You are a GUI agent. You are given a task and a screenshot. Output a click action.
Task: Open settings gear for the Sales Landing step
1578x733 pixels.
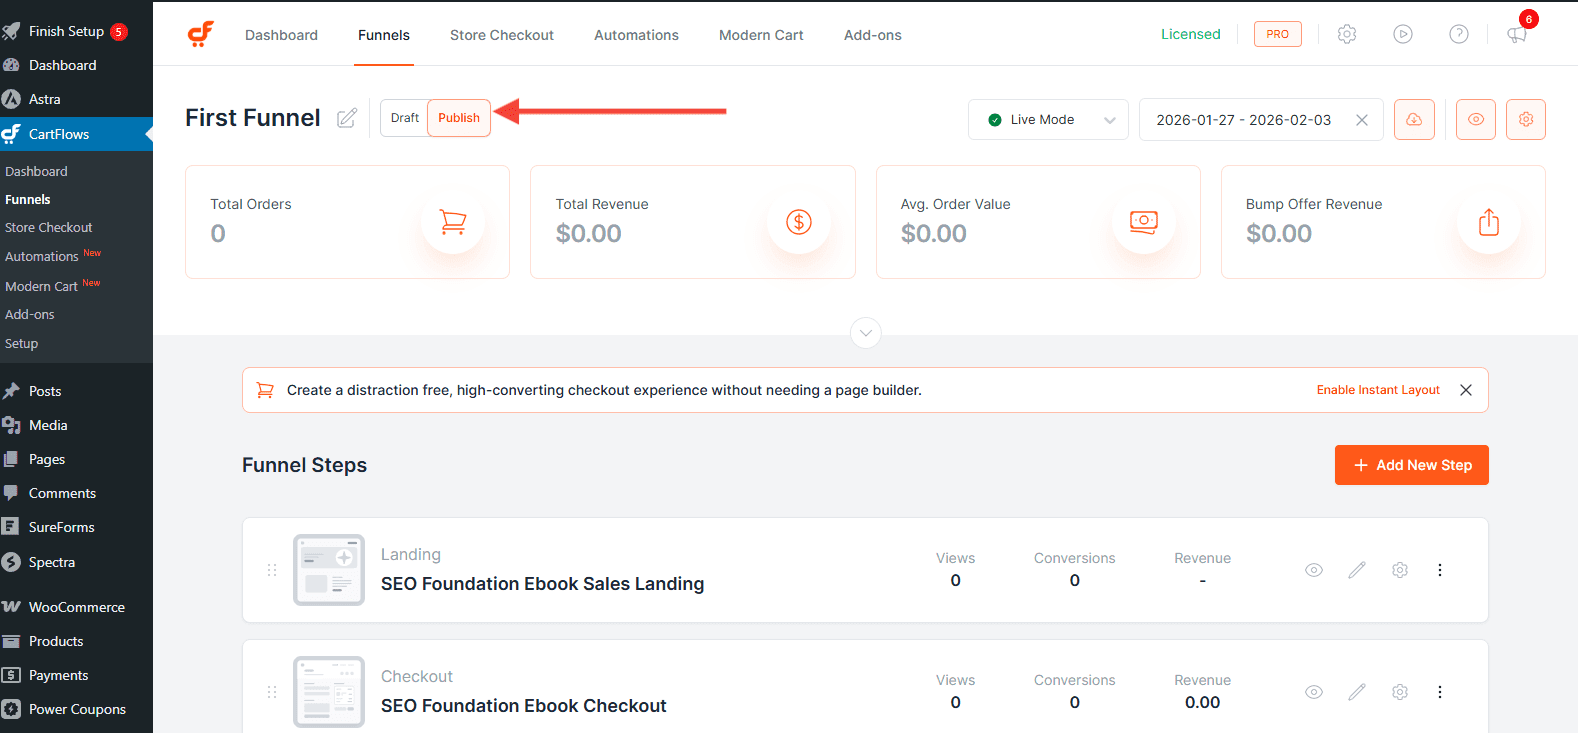click(1400, 570)
